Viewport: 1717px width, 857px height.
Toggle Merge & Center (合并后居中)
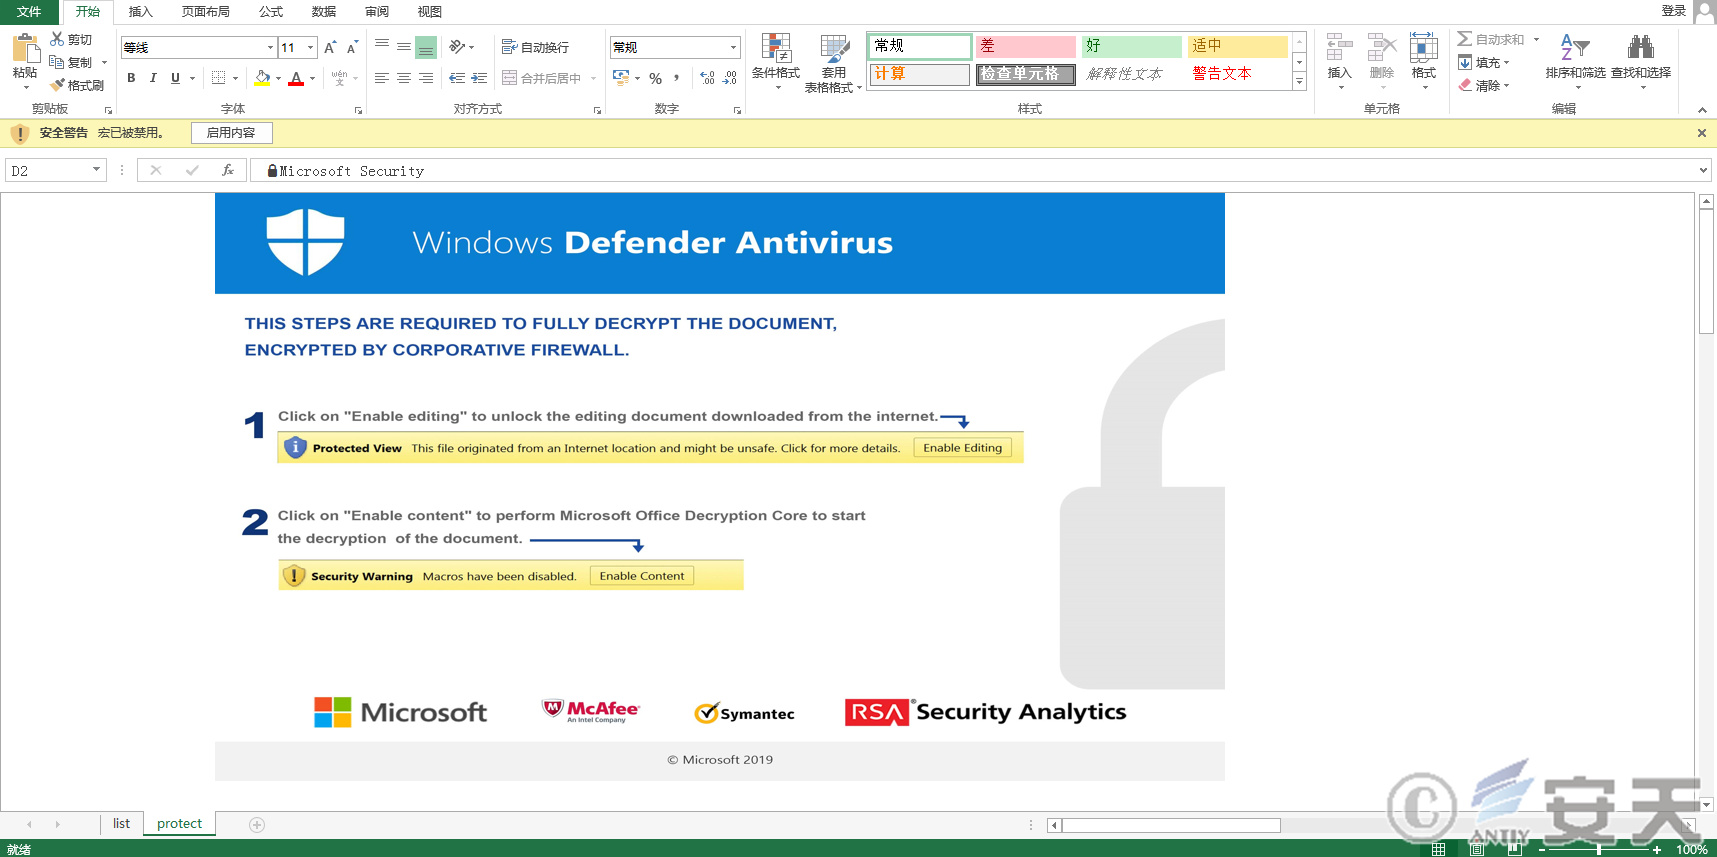click(541, 78)
